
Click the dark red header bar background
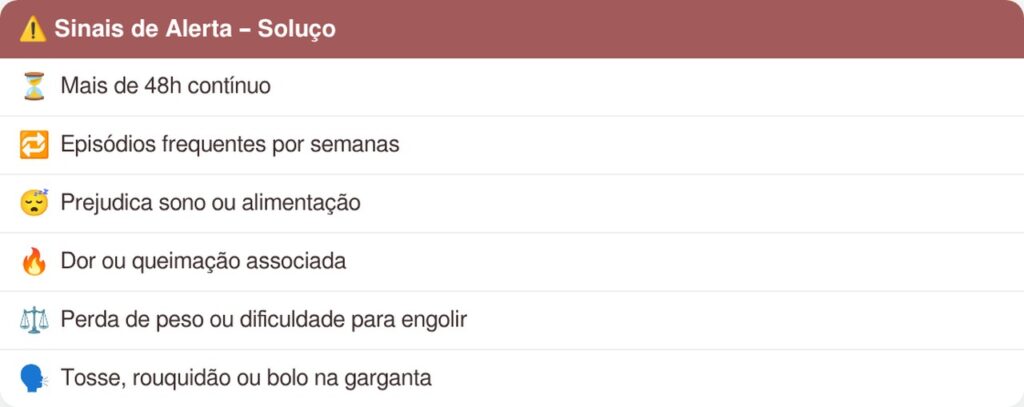(680, 29)
